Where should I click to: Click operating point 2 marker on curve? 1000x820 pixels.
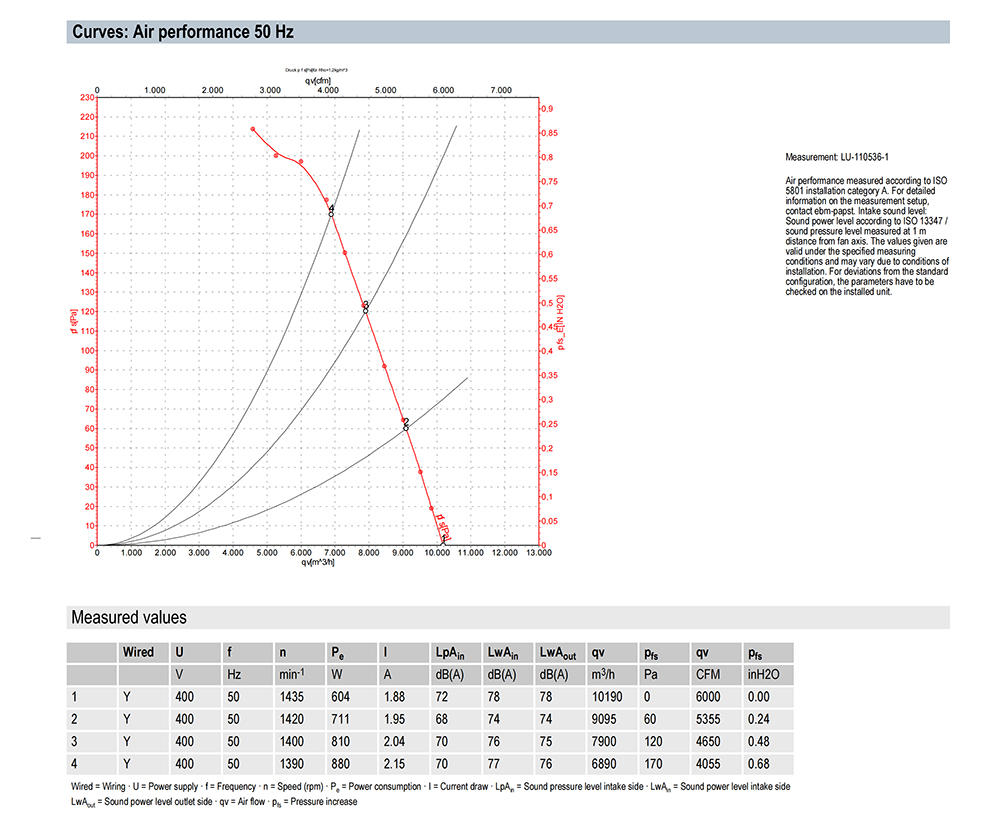click(406, 428)
